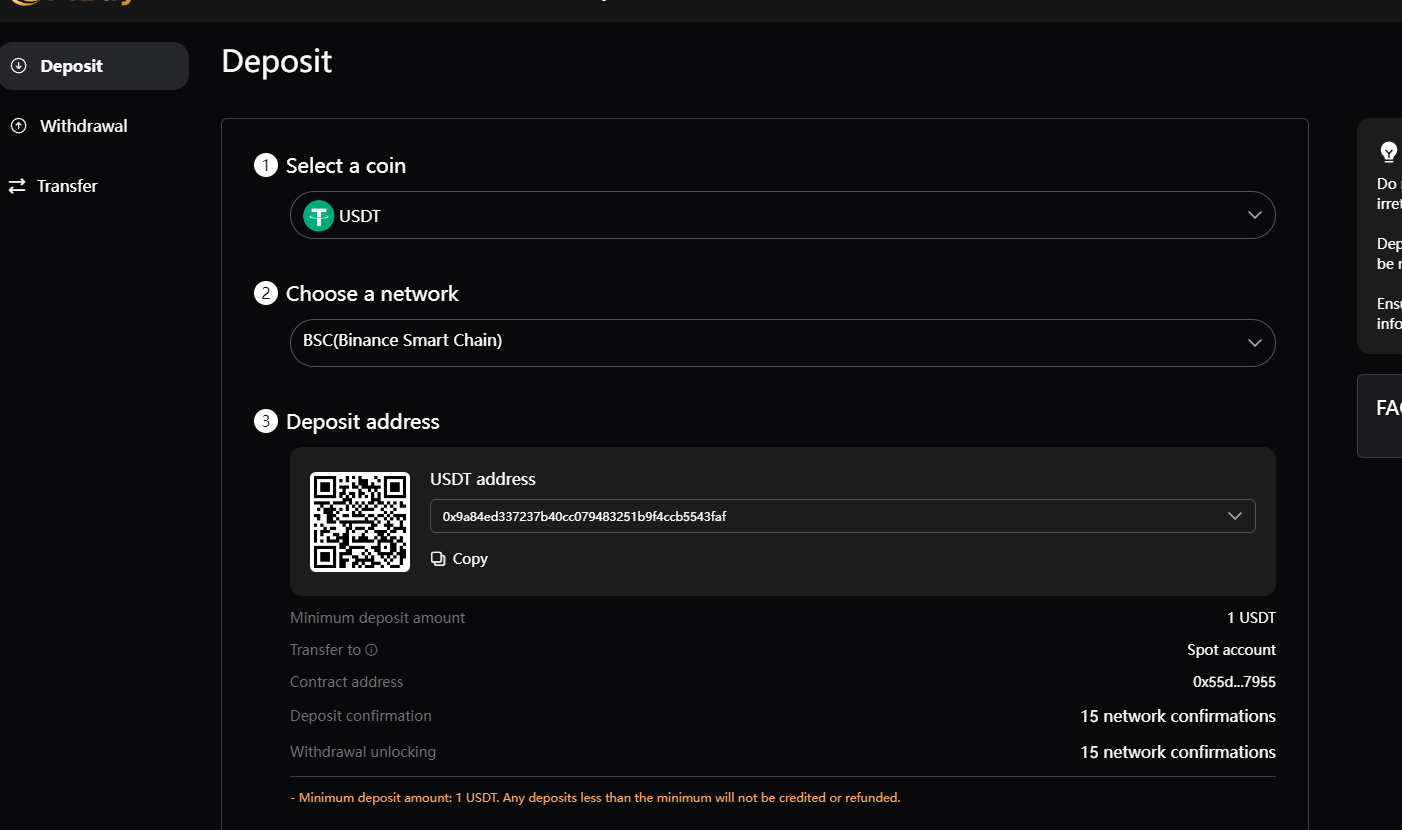1402x830 pixels.
Task: Click the info icon next to Transfer to
Action: (x=371, y=650)
